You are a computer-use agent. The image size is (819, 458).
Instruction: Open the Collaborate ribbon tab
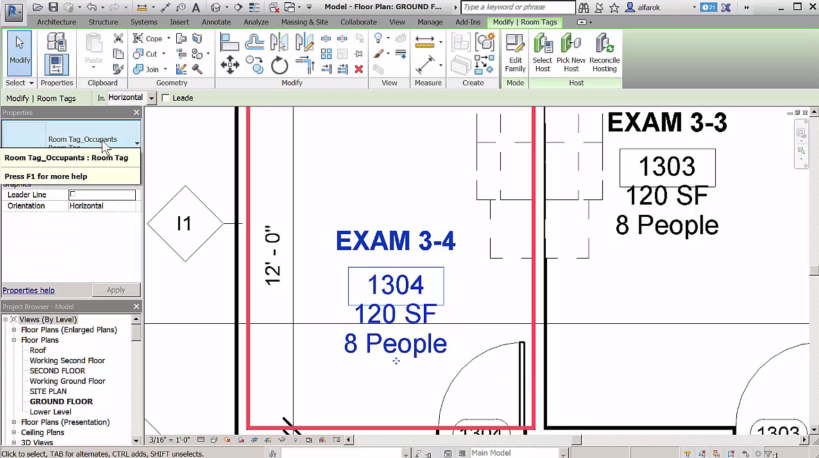pos(358,22)
